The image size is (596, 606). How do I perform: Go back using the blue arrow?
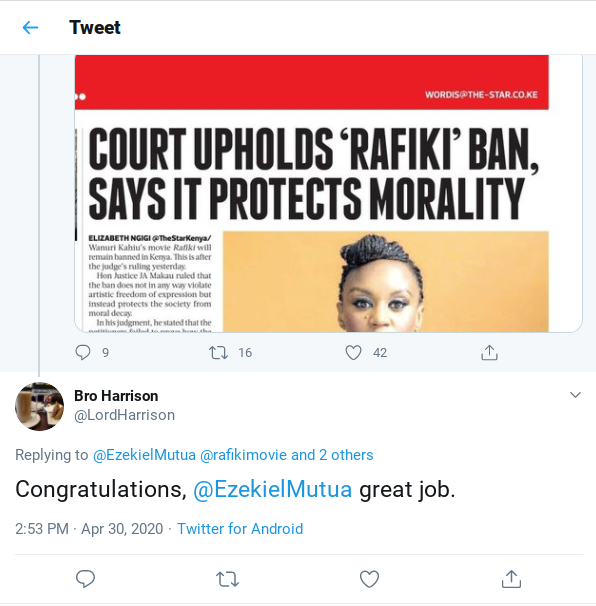coord(30,28)
